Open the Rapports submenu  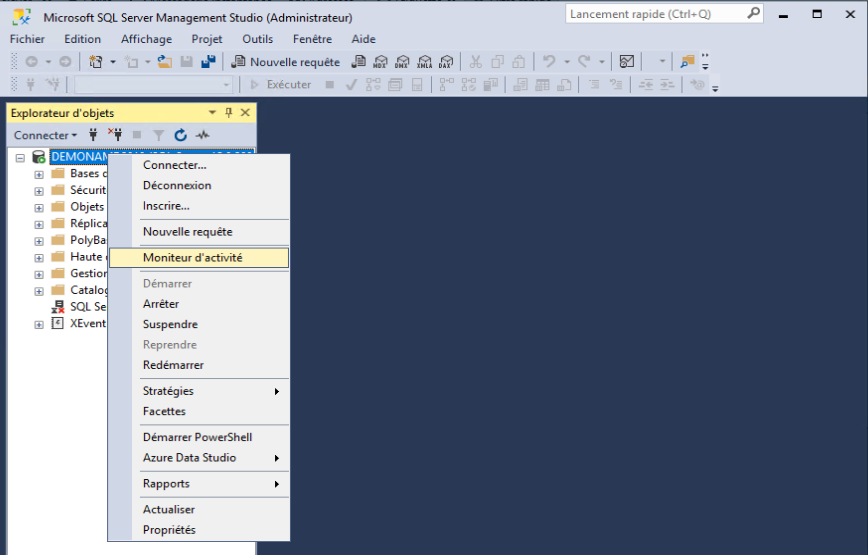coord(199,484)
